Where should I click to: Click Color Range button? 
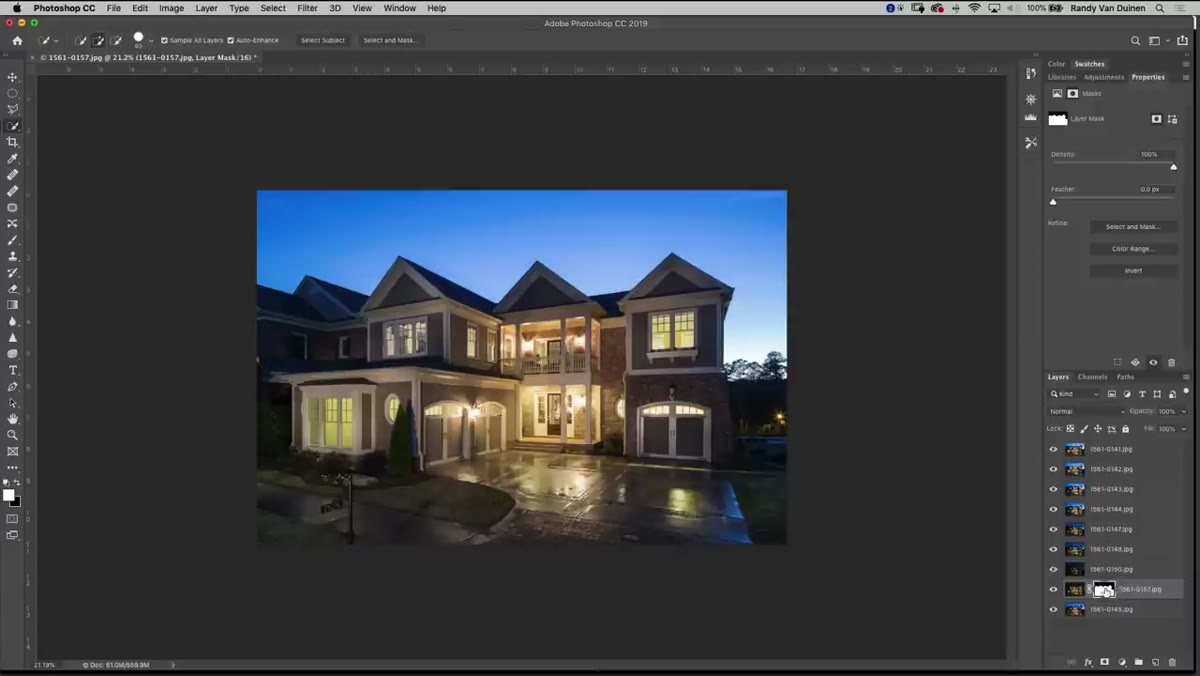[x=1133, y=249]
